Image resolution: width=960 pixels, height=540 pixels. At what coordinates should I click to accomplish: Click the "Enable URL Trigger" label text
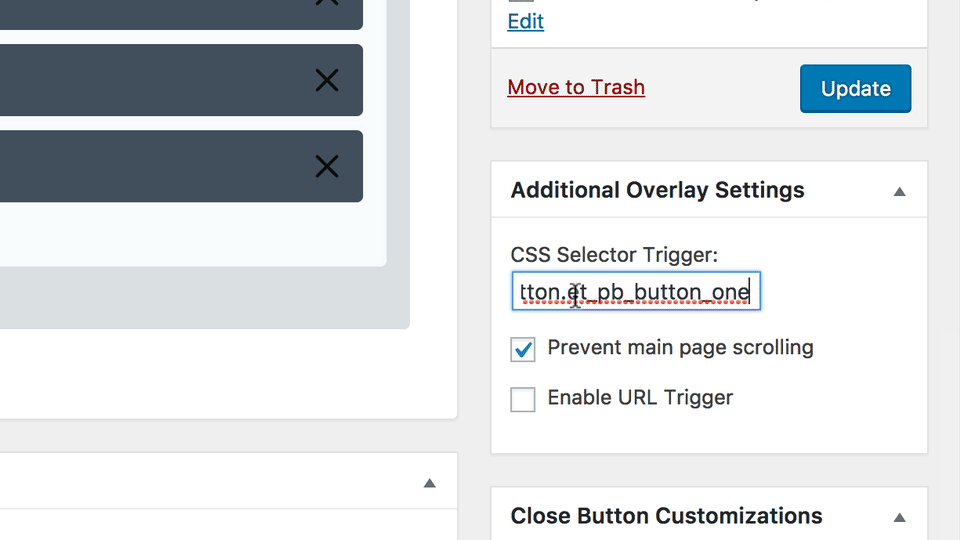pyautogui.click(x=640, y=398)
